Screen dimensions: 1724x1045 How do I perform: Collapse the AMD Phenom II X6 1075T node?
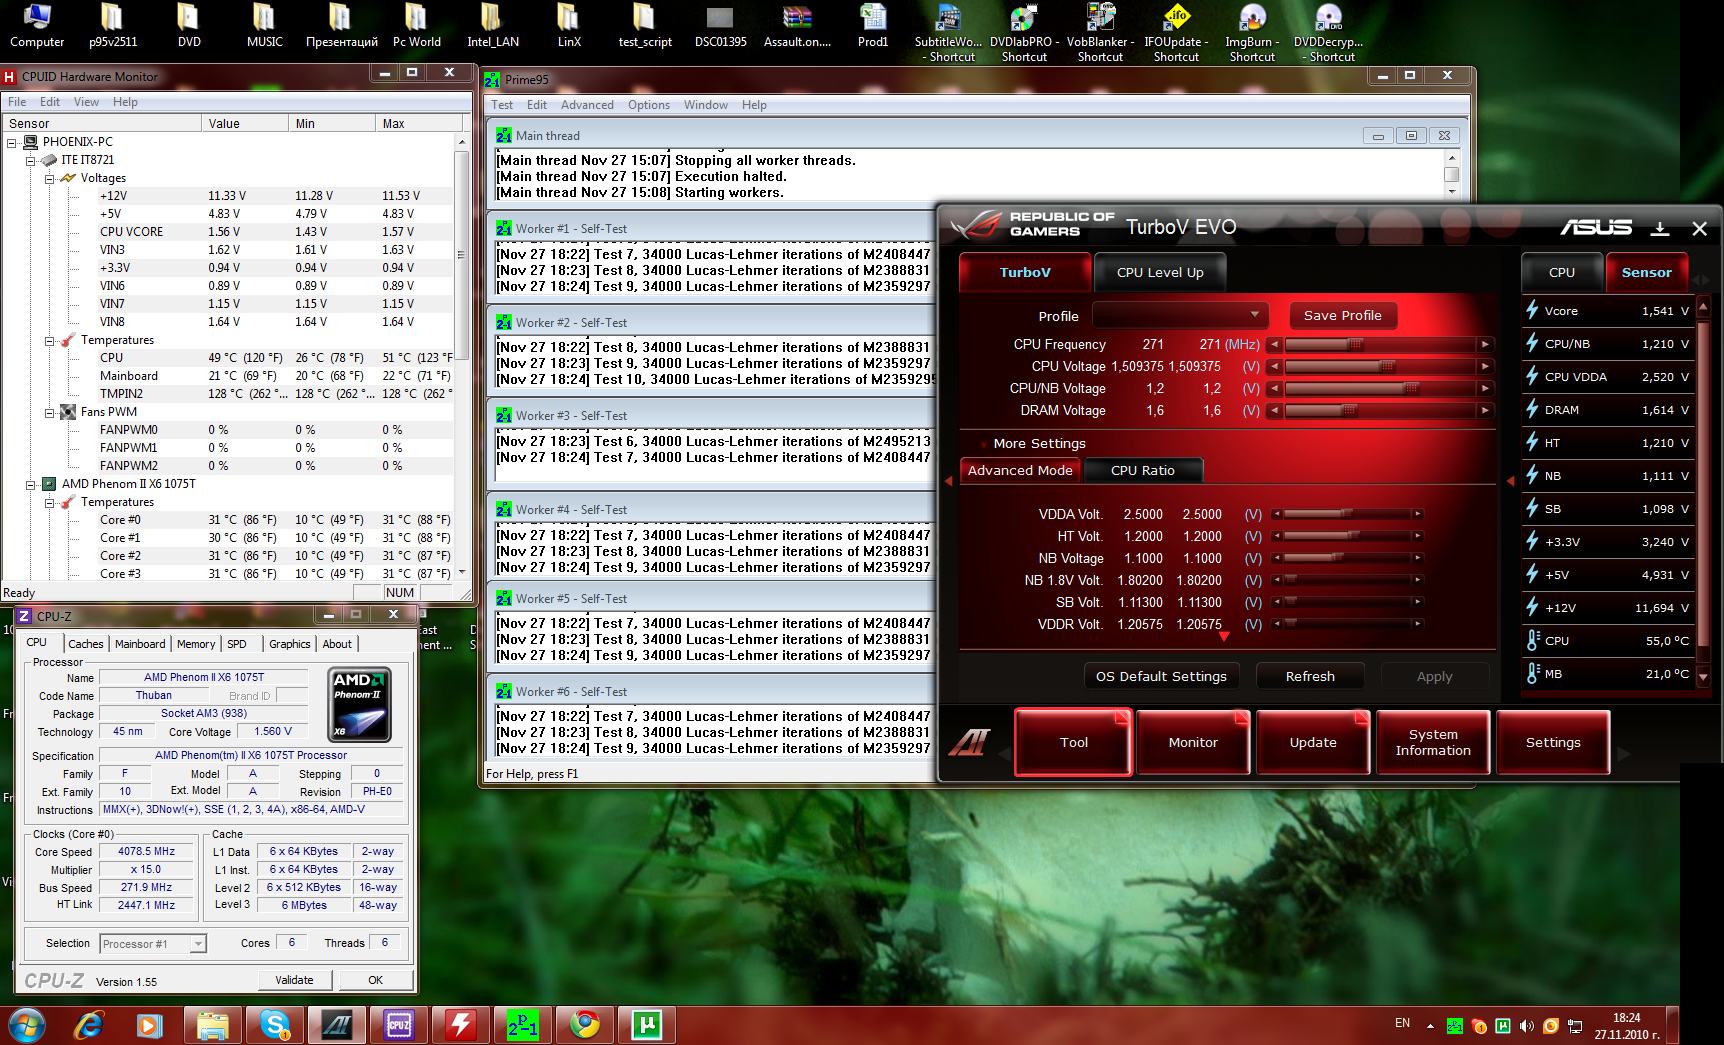click(30, 484)
